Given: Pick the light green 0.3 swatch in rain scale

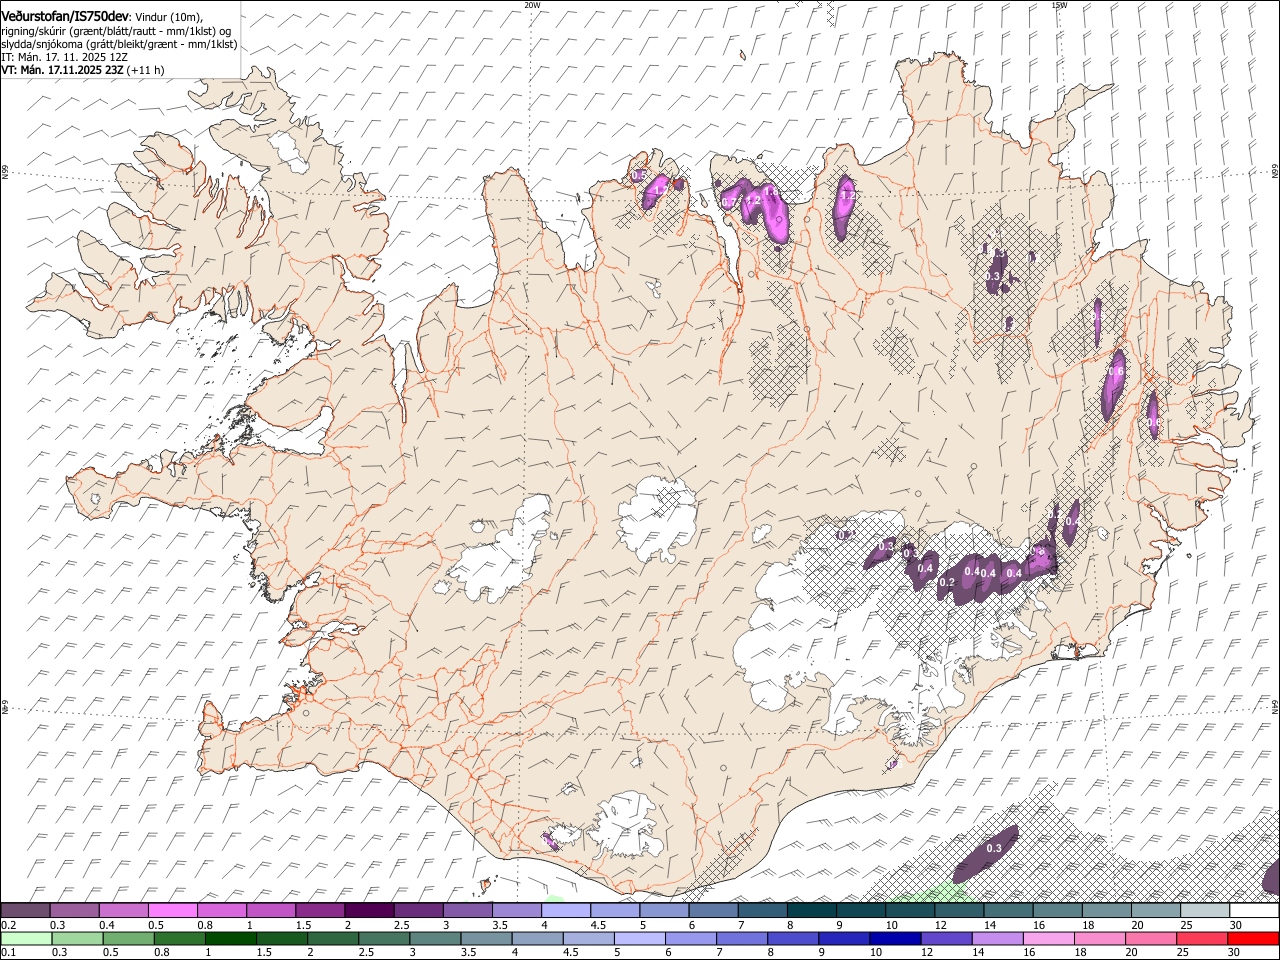Looking at the screenshot, I should pyautogui.click(x=77, y=938).
